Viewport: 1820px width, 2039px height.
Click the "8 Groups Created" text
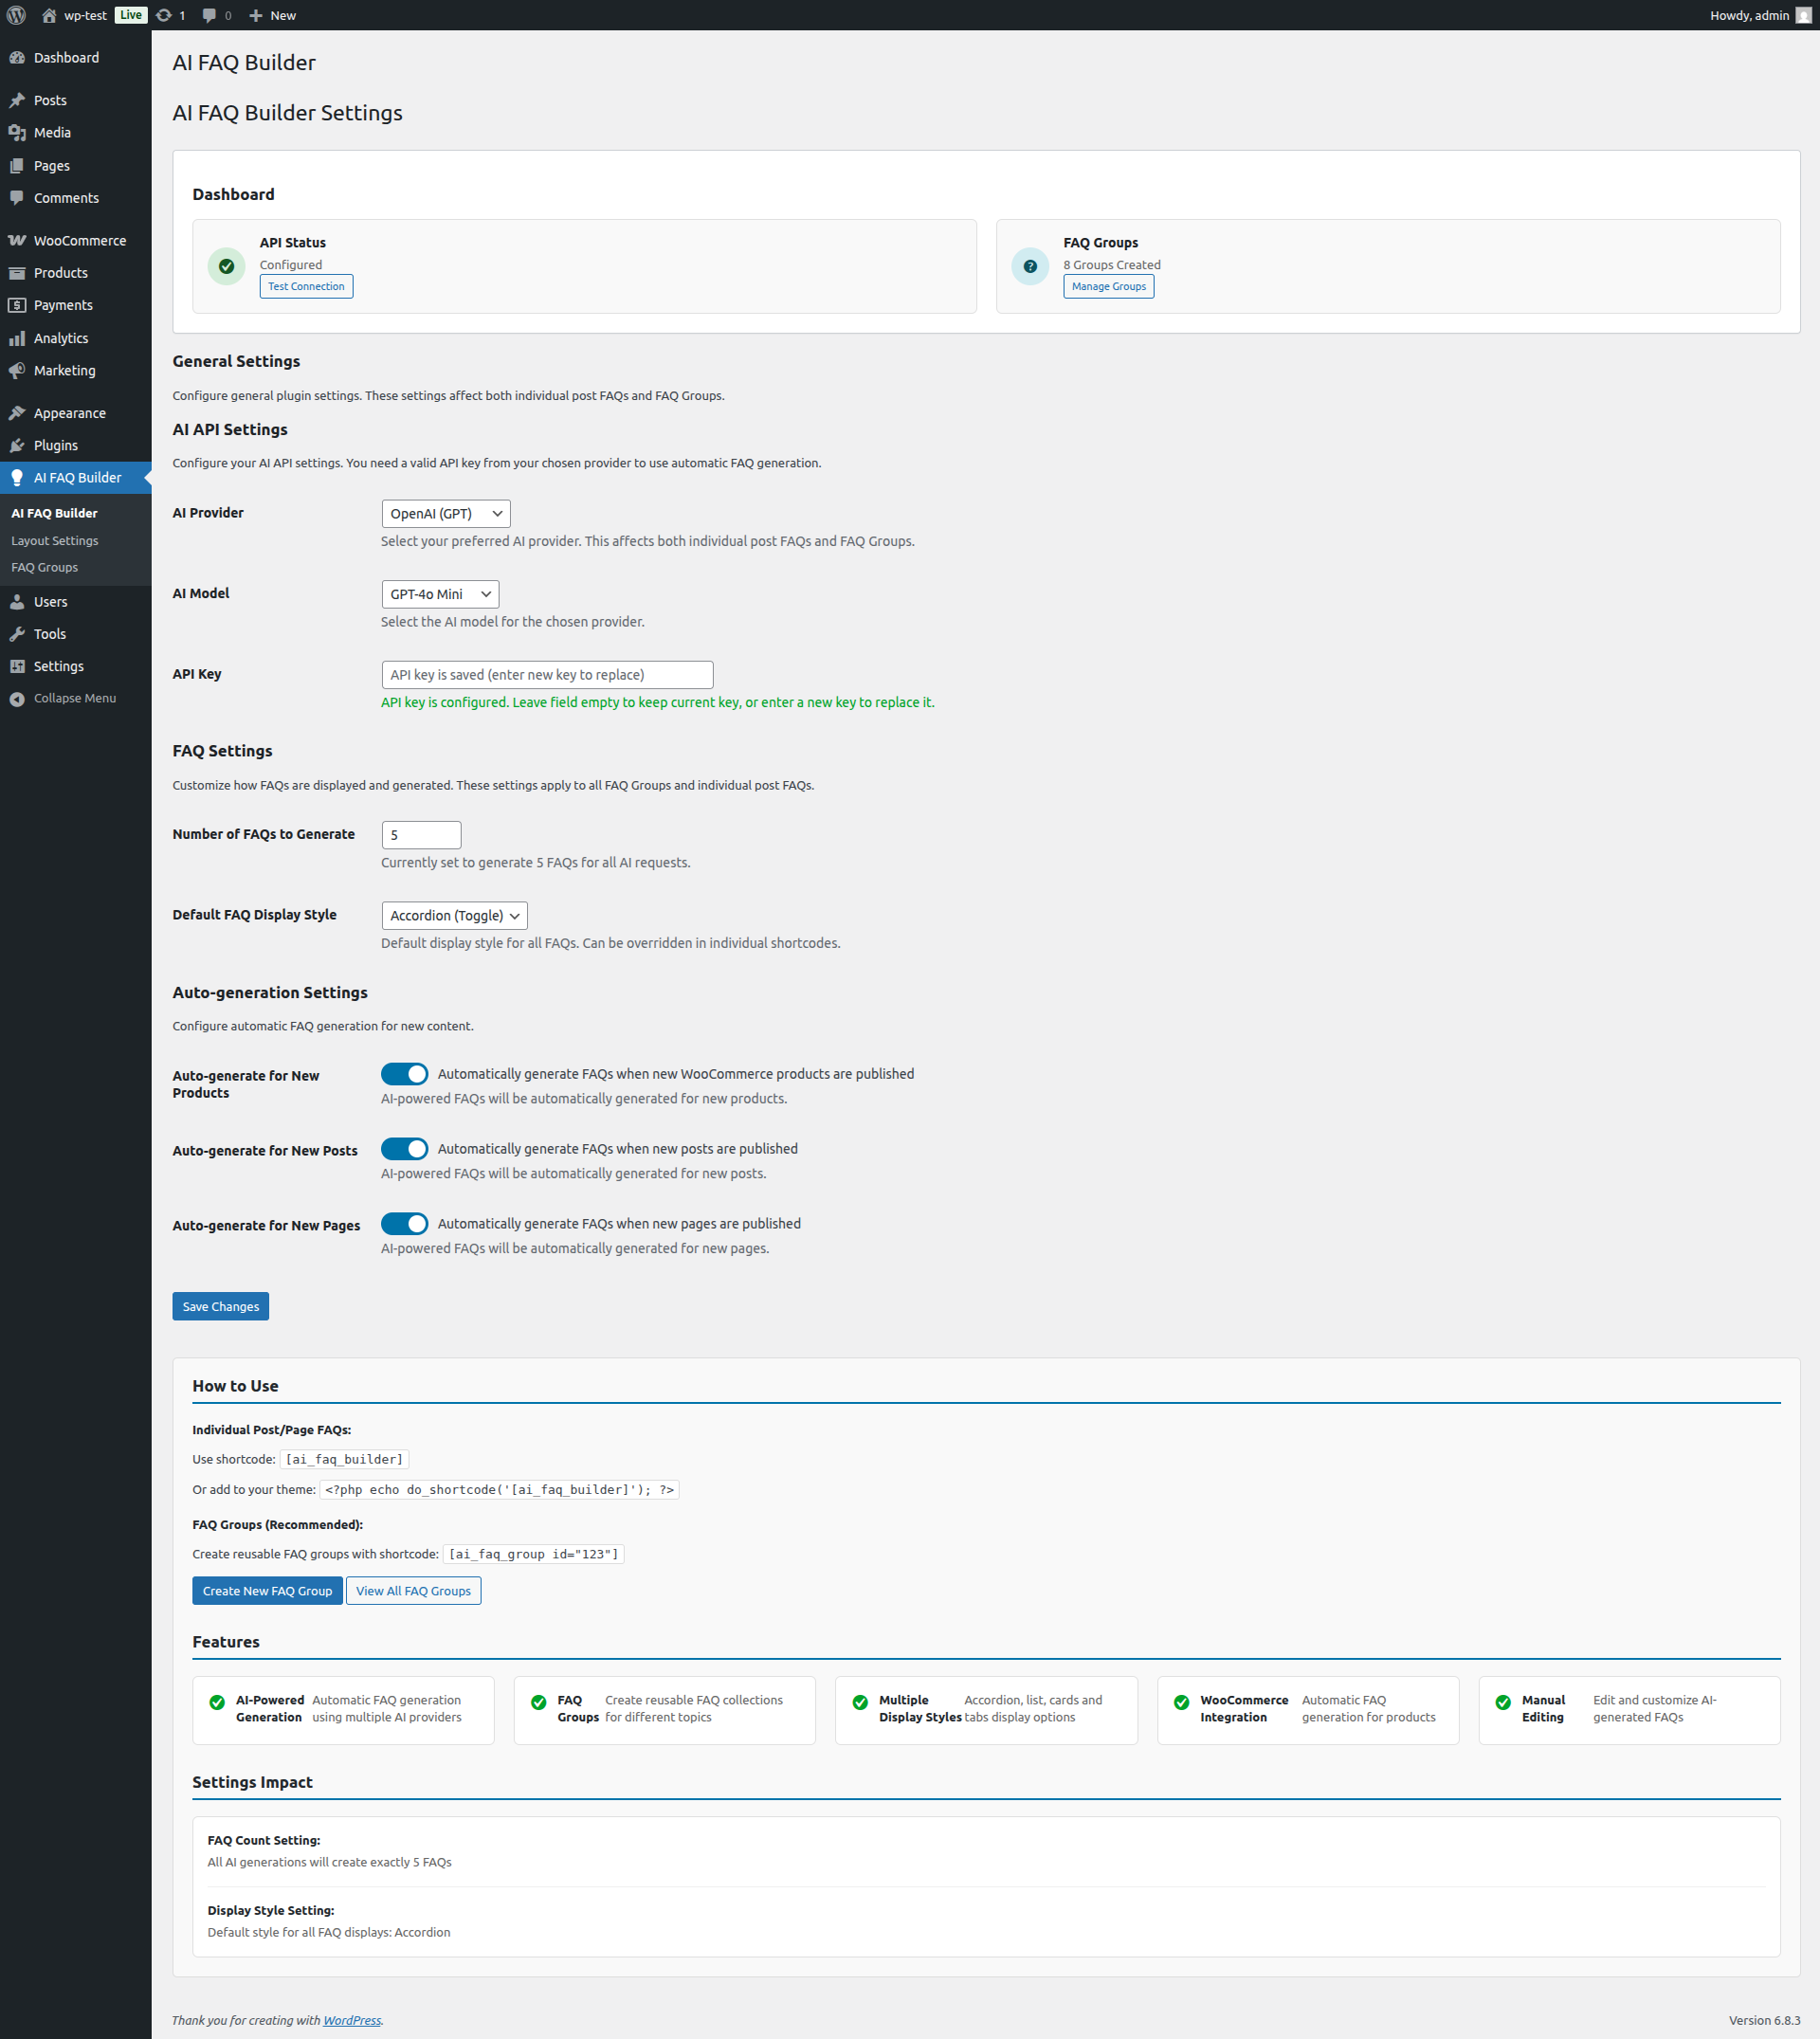(1112, 265)
